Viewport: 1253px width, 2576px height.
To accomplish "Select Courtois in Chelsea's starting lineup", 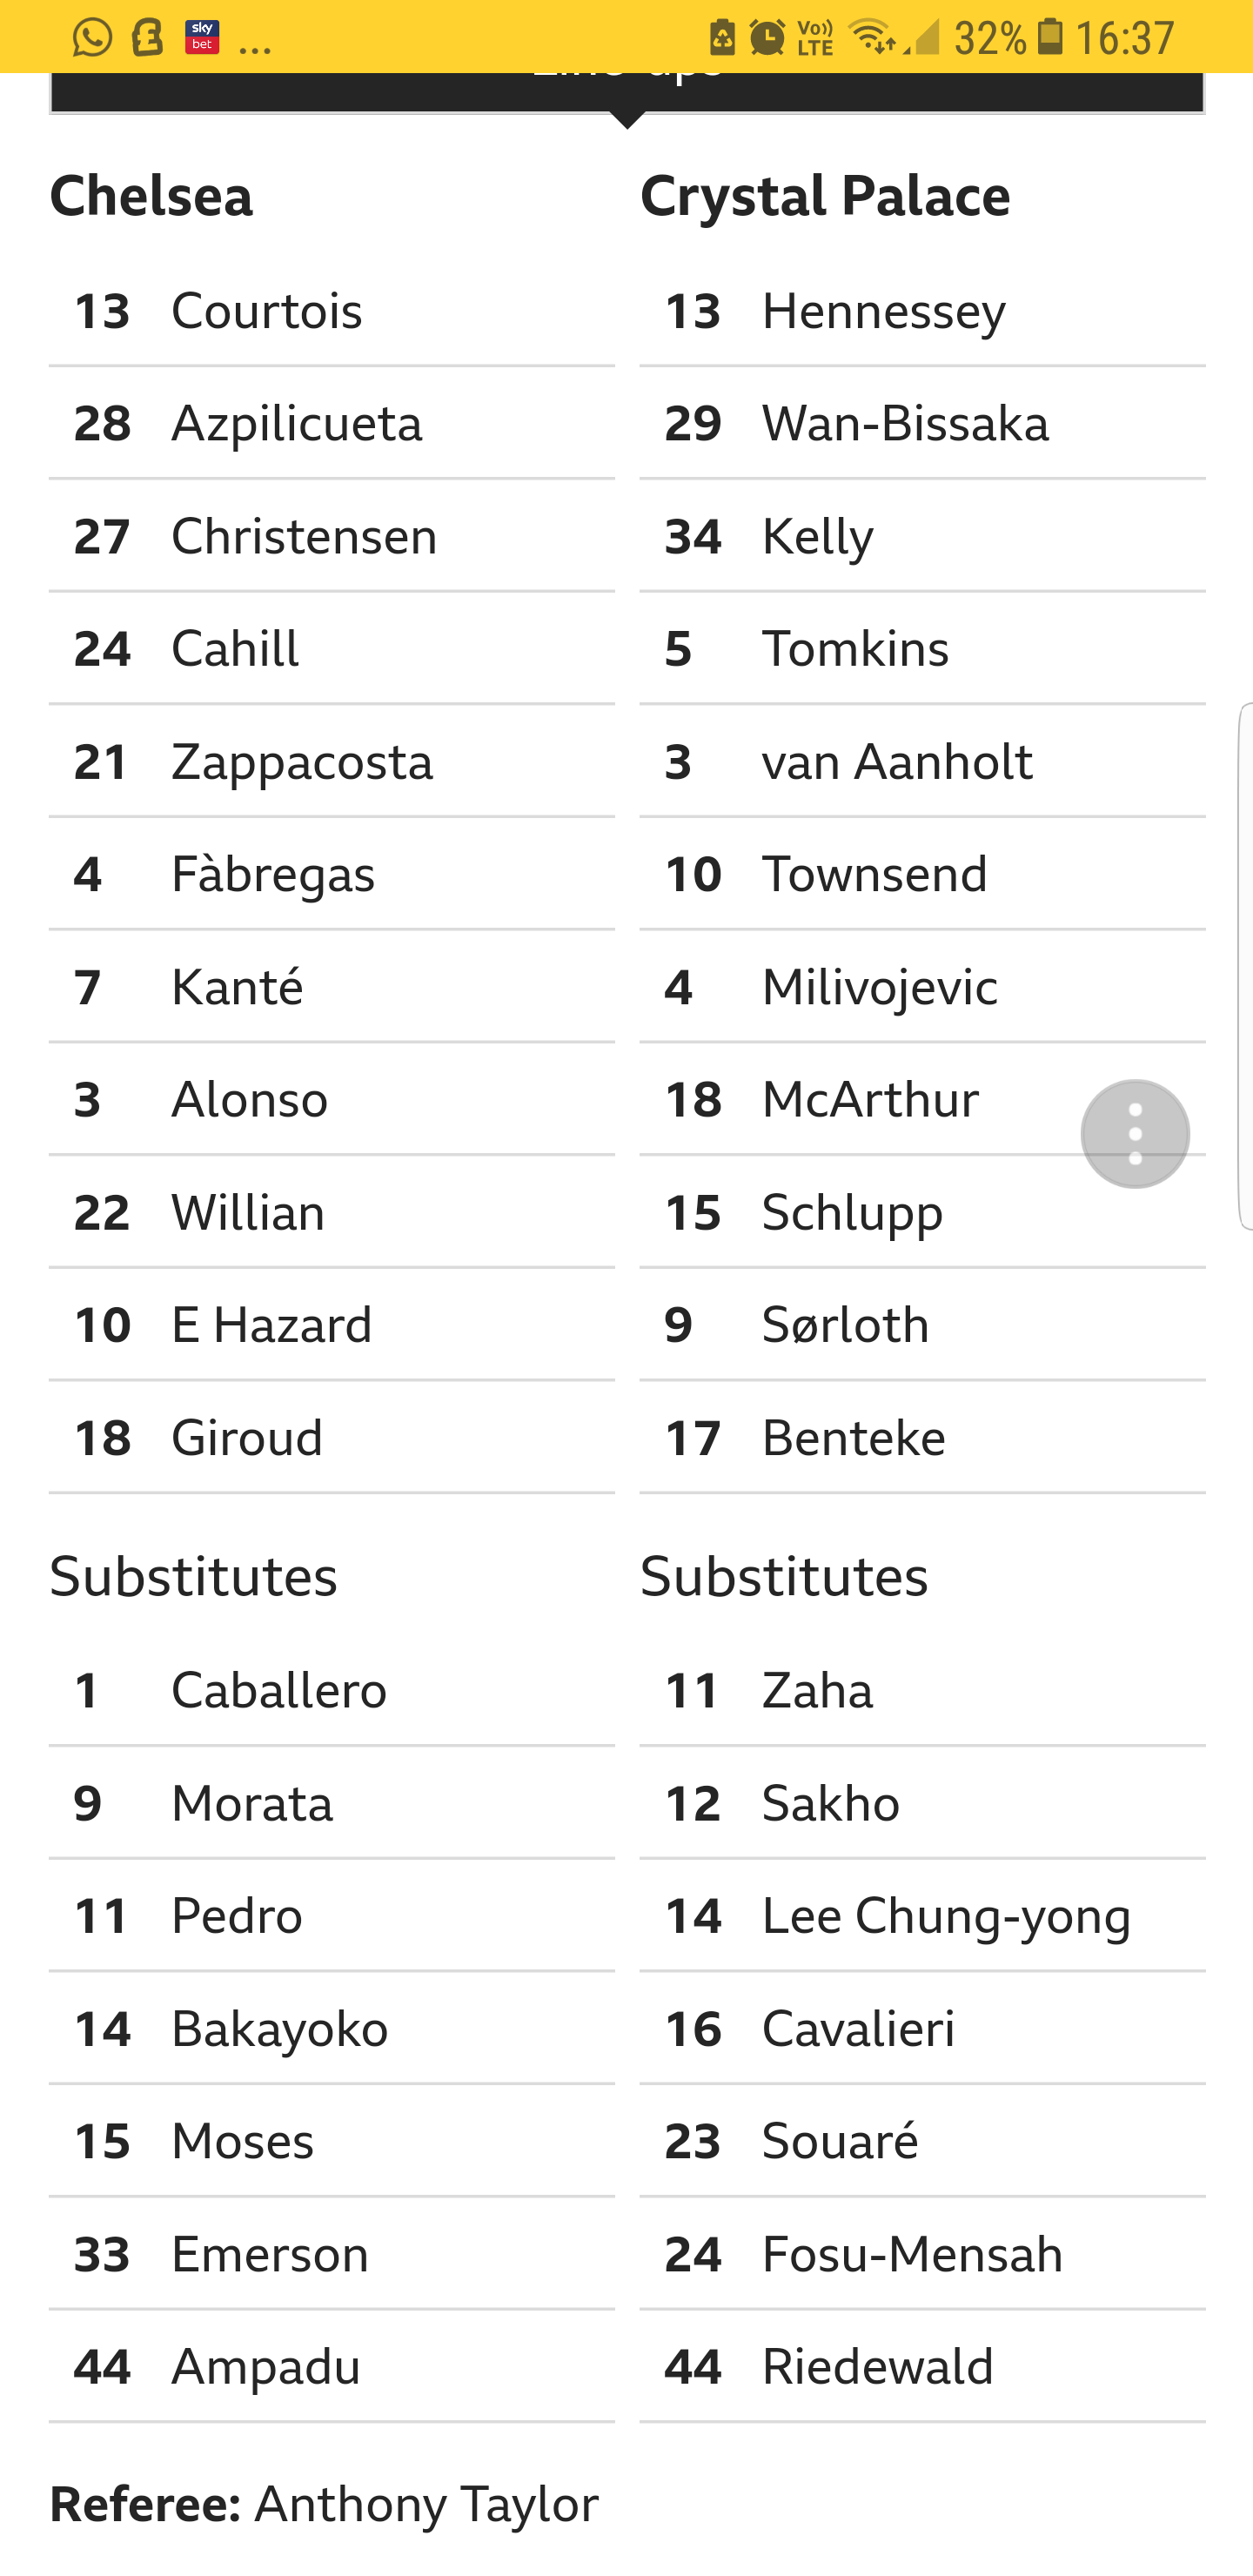I will (x=266, y=311).
